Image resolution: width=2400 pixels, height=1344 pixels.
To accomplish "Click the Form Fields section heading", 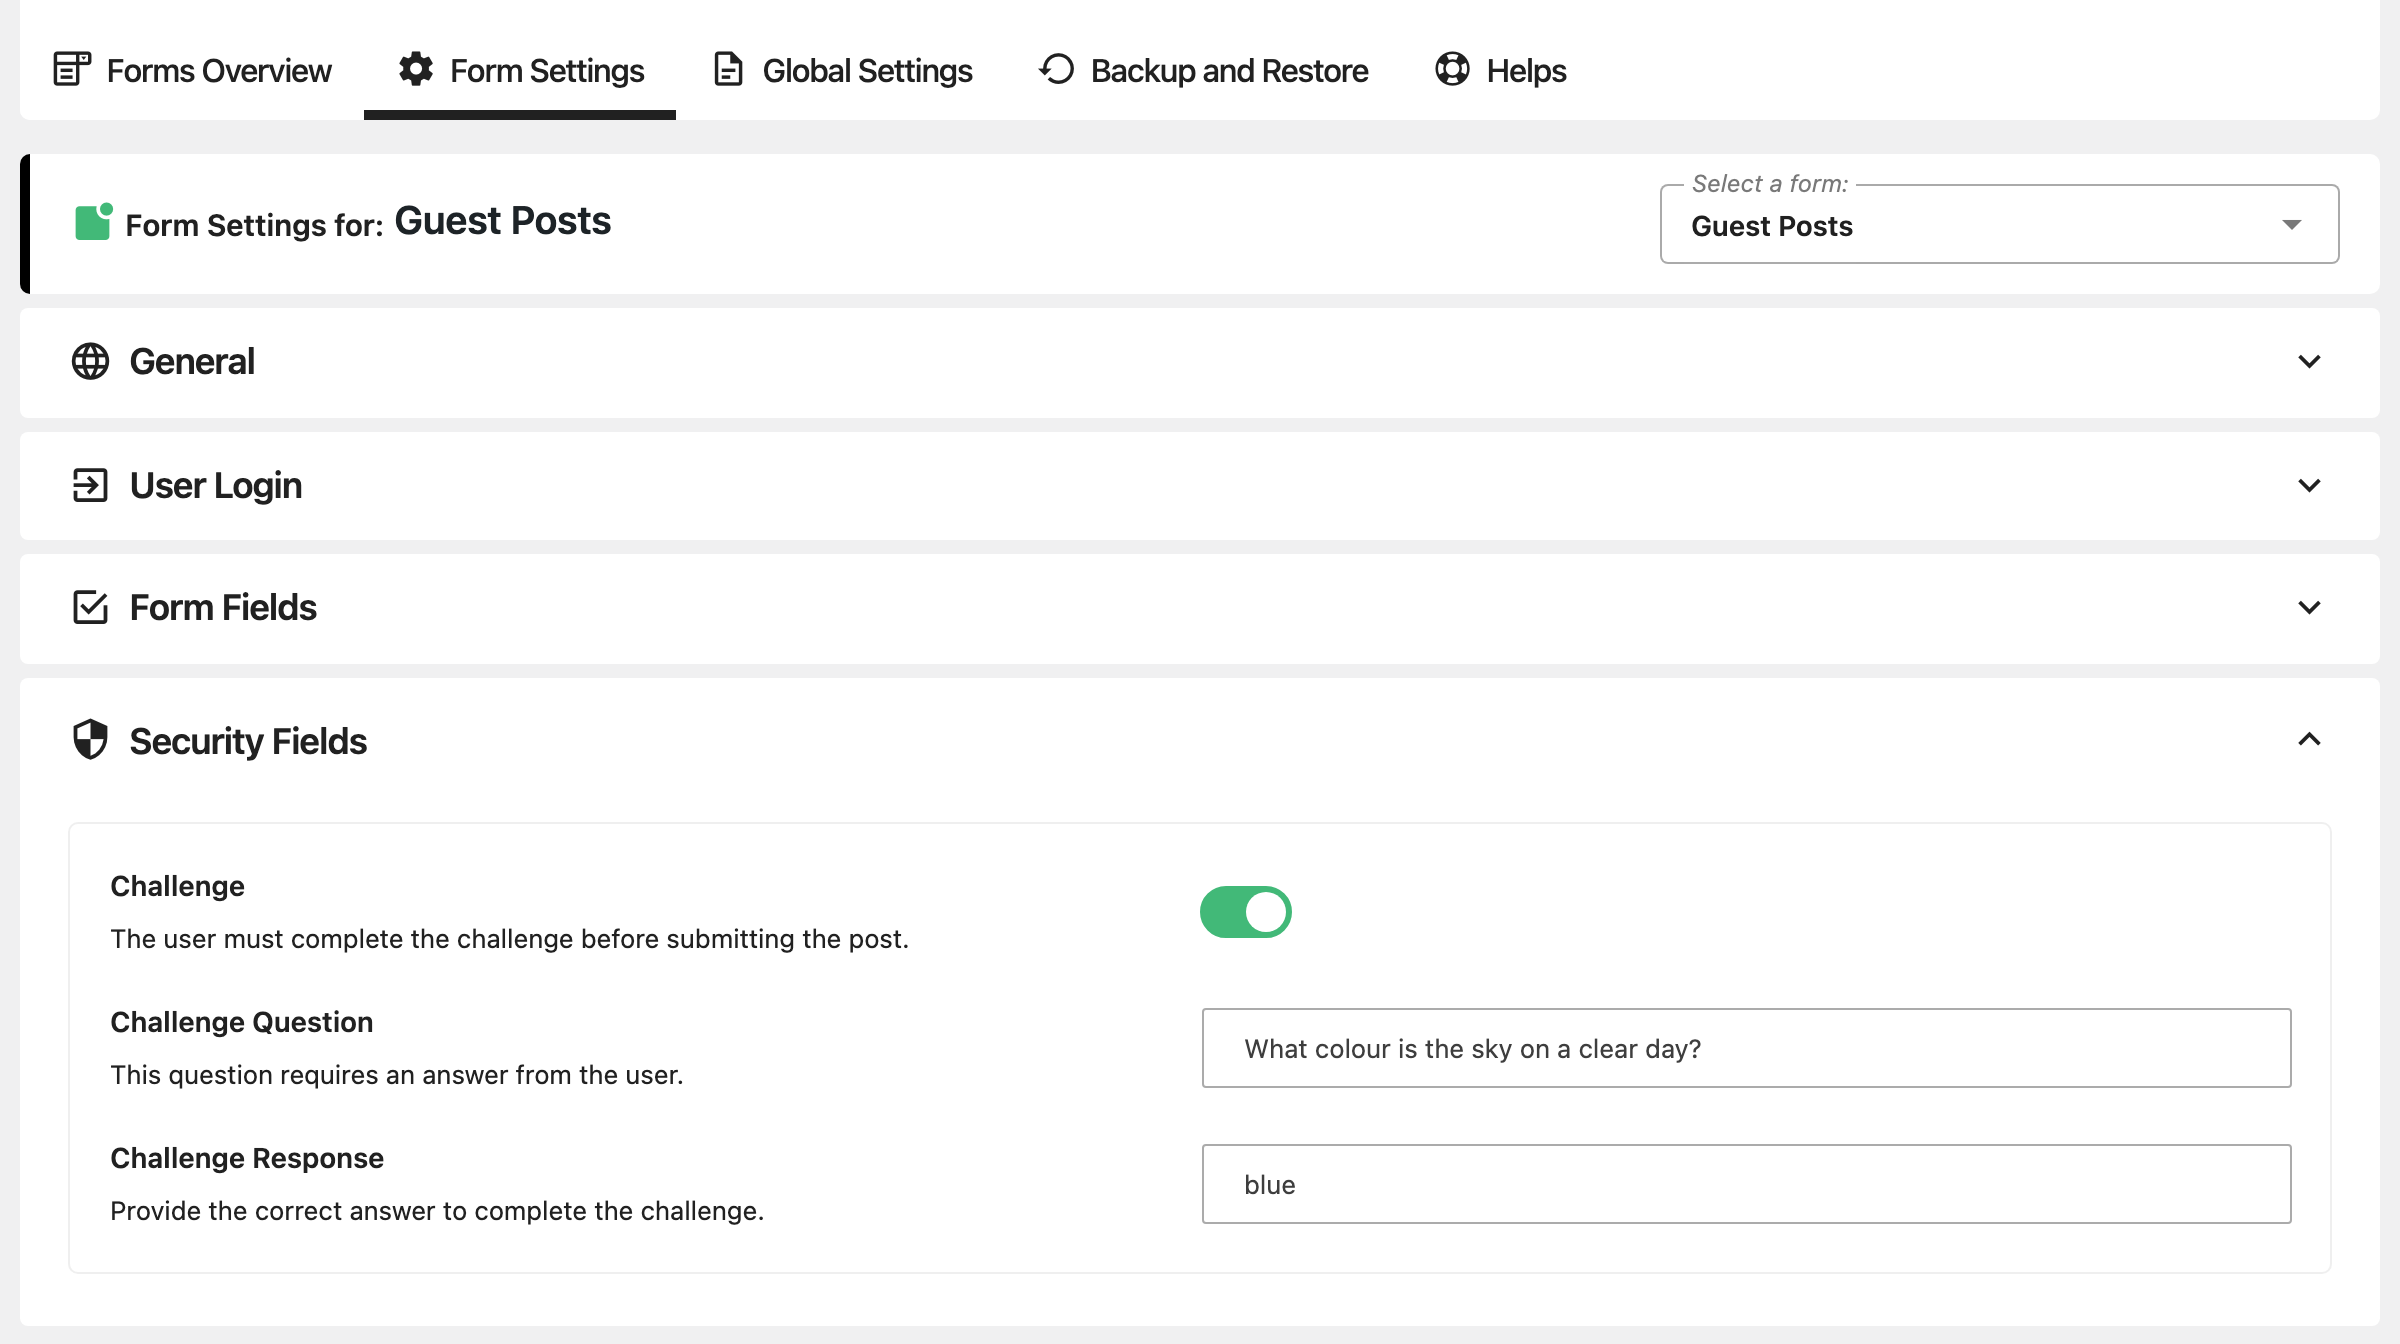I will [223, 607].
